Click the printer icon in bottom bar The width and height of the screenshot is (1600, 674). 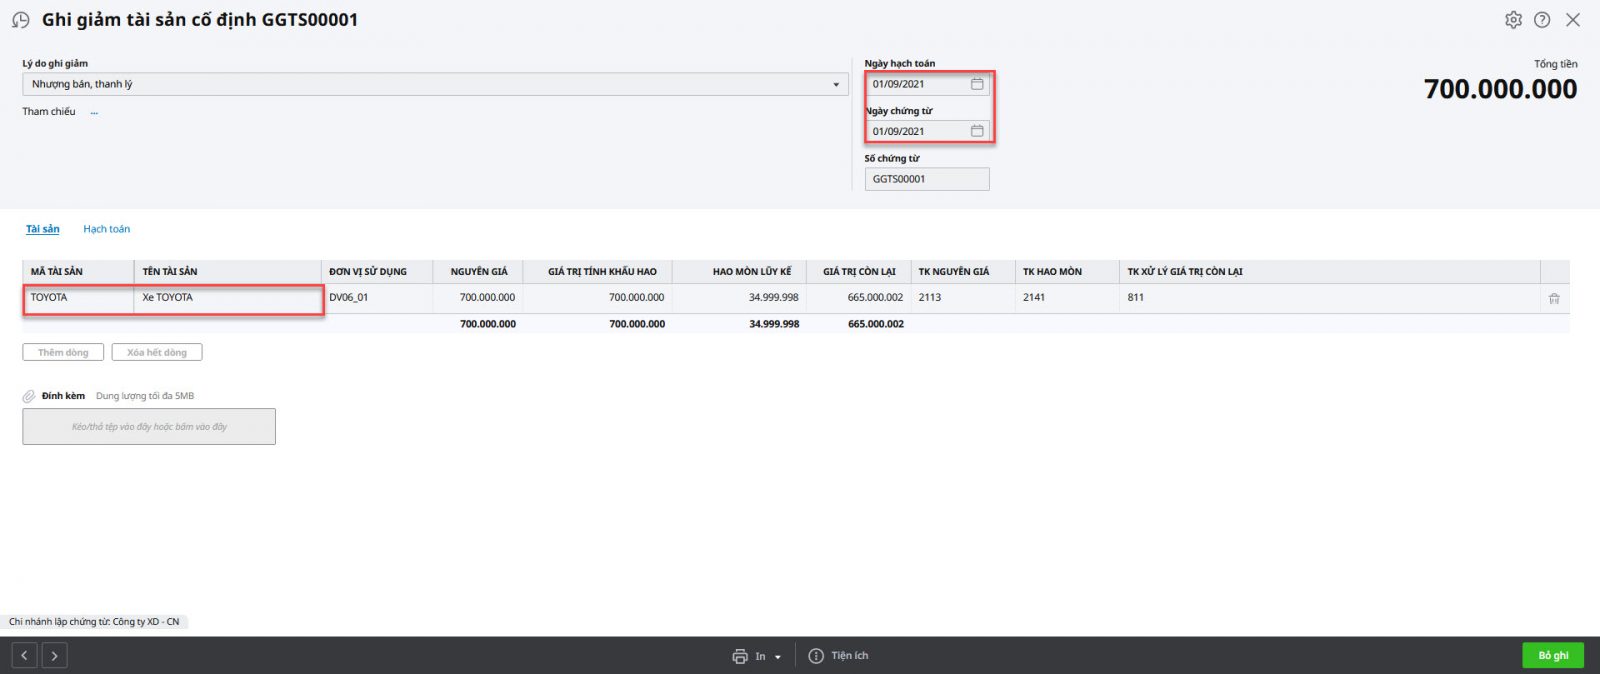coord(740,656)
